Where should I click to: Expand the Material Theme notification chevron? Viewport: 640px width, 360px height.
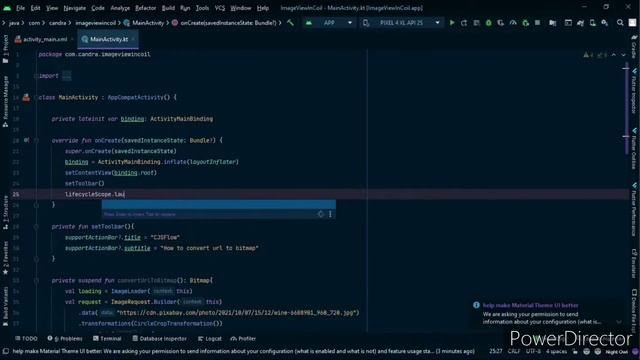click(x=619, y=322)
